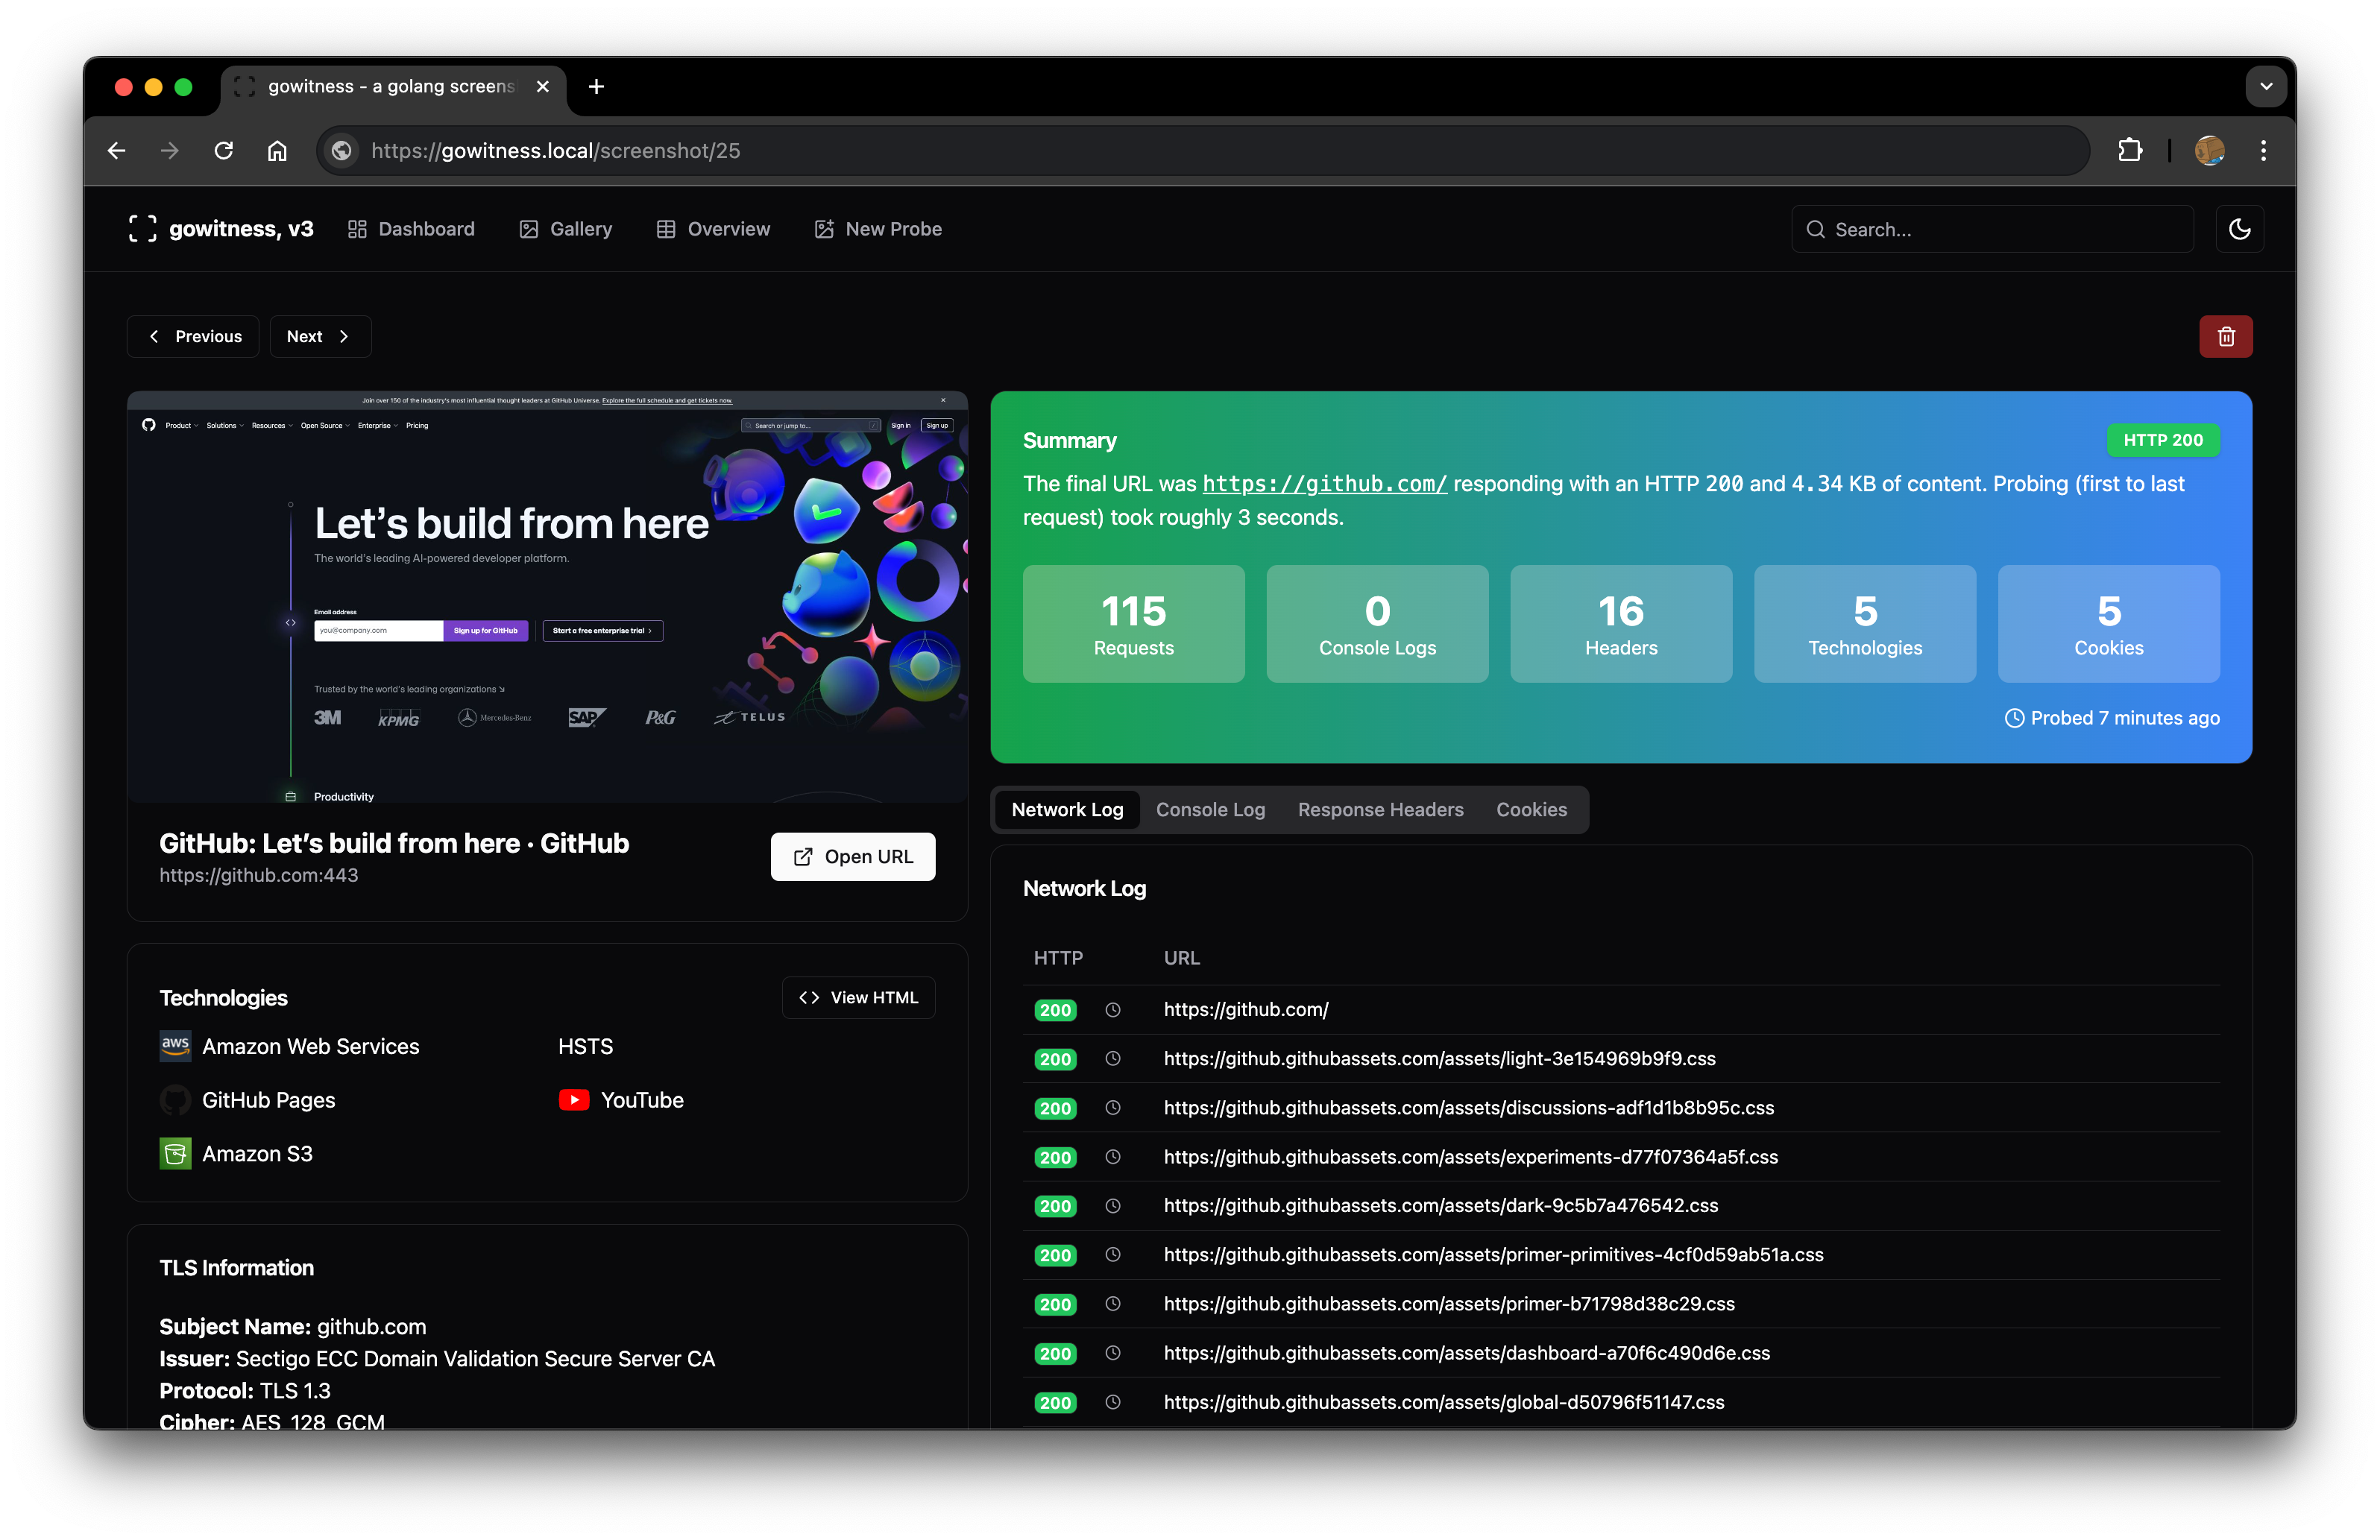Open browser extensions puzzle icon
Image resolution: width=2380 pixels, height=1540 pixels.
click(2130, 150)
